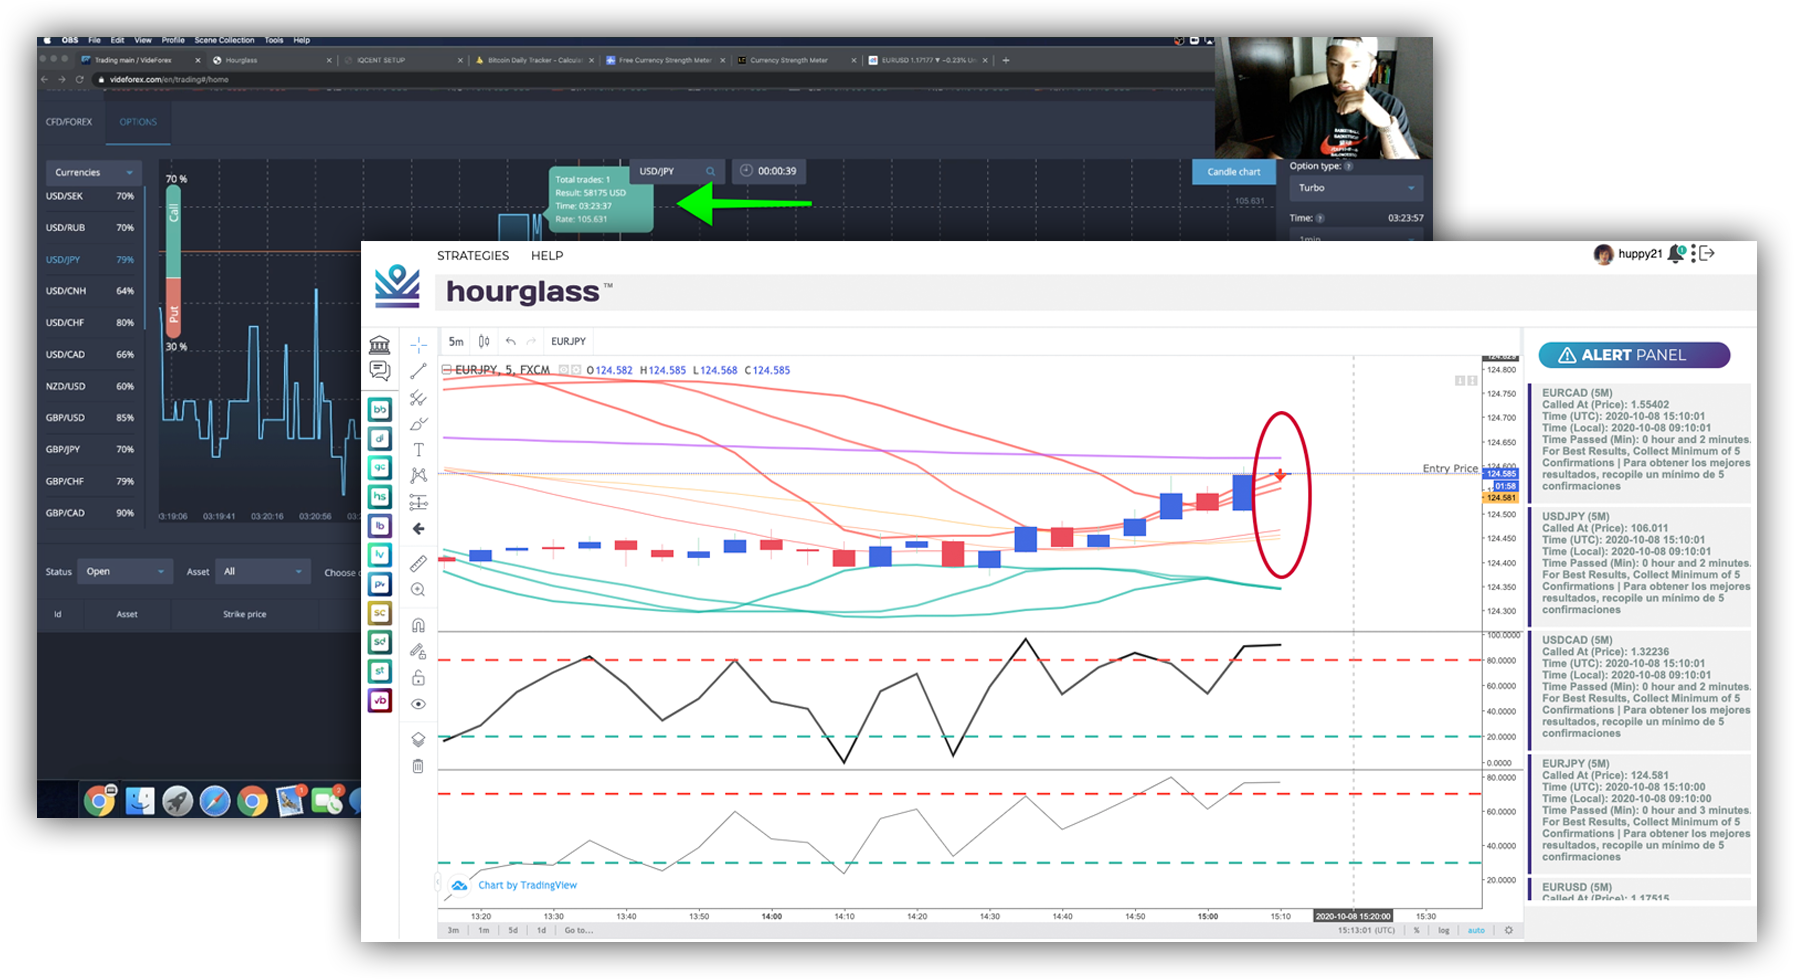Select the zoom-in magnifier tool
This screenshot has width=1794, height=979.
(x=419, y=590)
